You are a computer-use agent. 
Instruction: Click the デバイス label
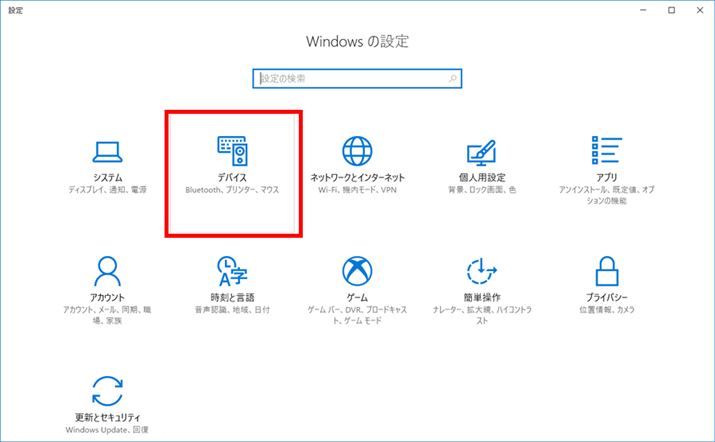[232, 177]
